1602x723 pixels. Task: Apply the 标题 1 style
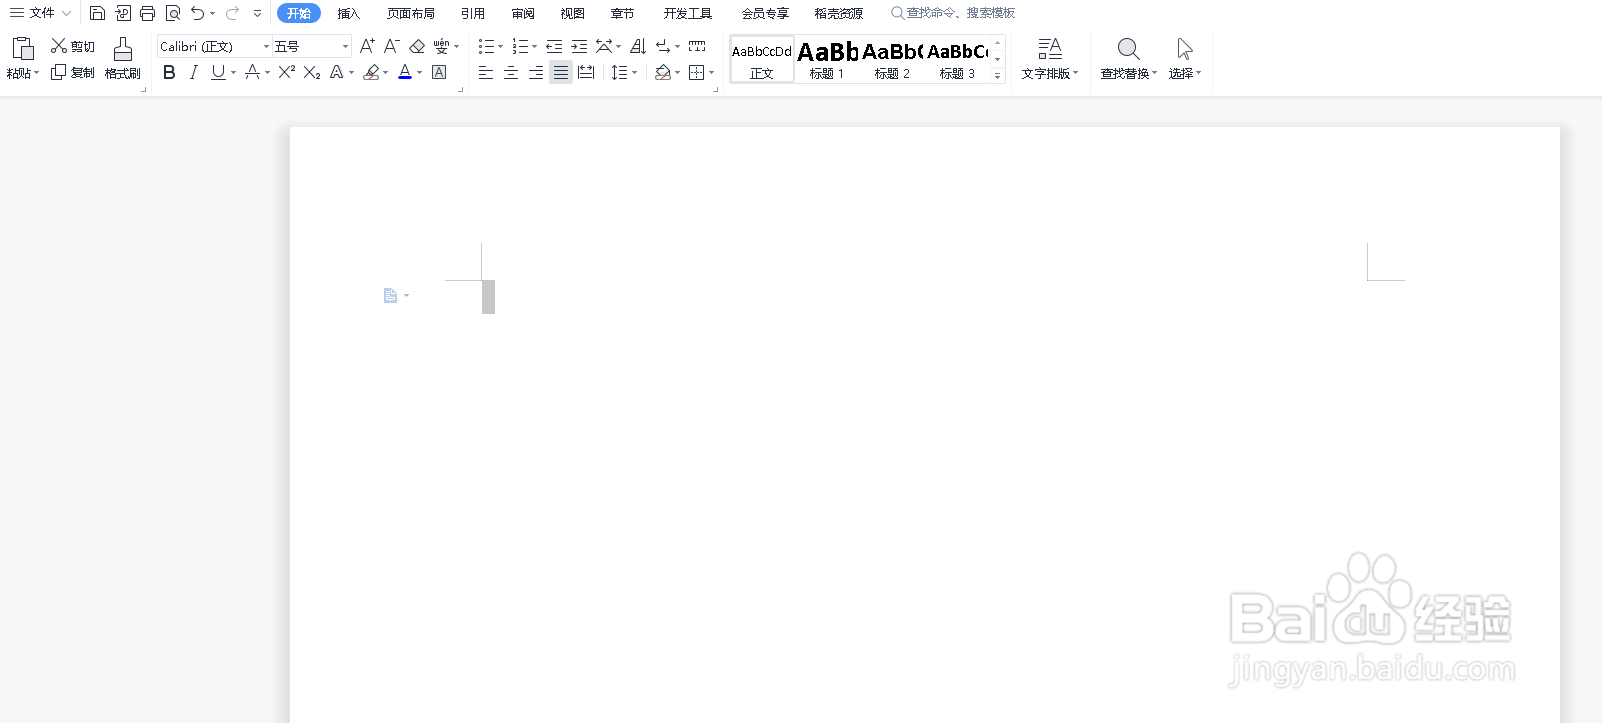(x=827, y=60)
